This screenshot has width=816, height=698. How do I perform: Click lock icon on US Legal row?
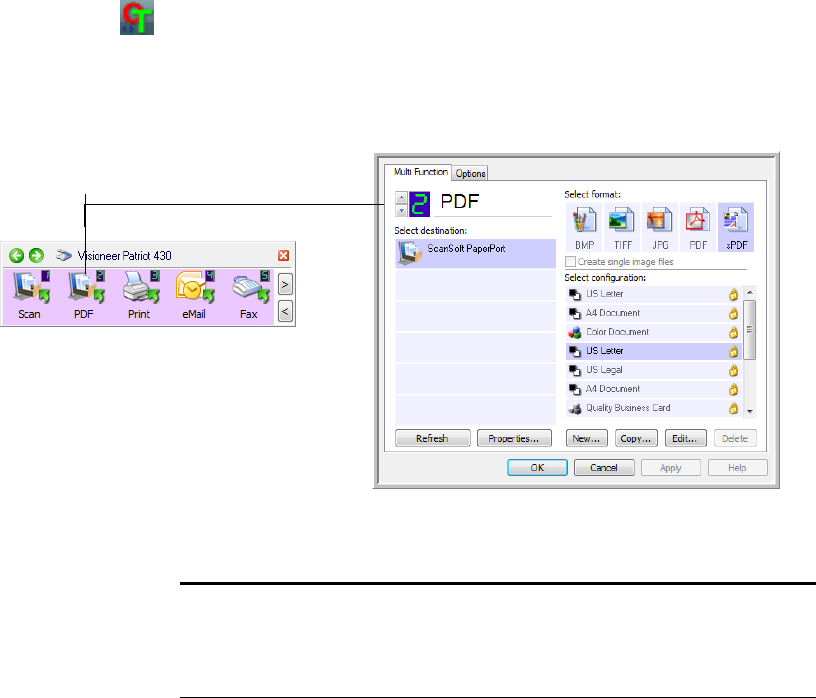(x=733, y=370)
